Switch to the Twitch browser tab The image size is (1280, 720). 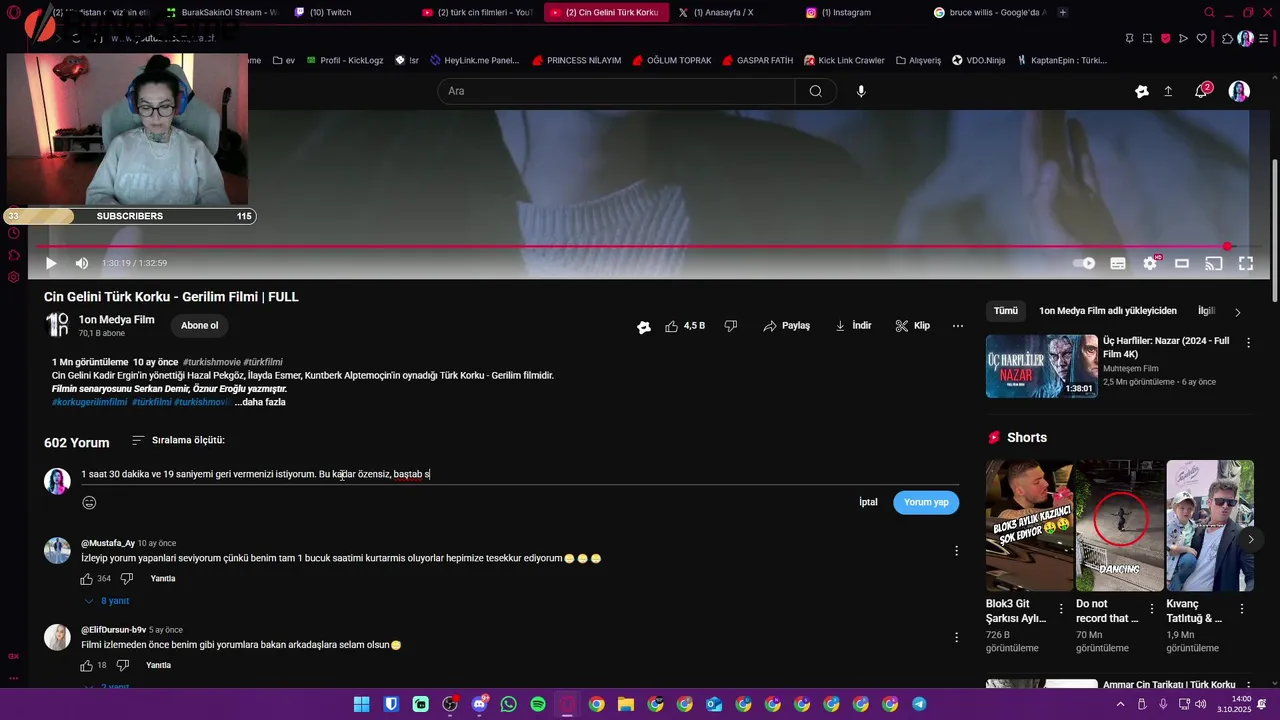[x=330, y=12]
